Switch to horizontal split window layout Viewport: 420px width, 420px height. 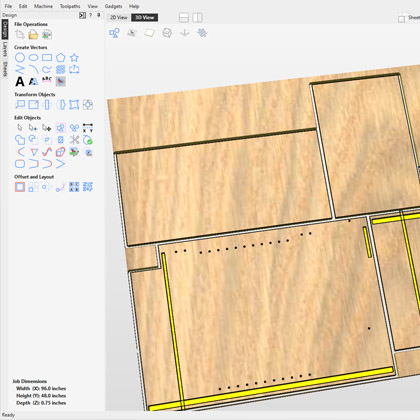tap(184, 18)
